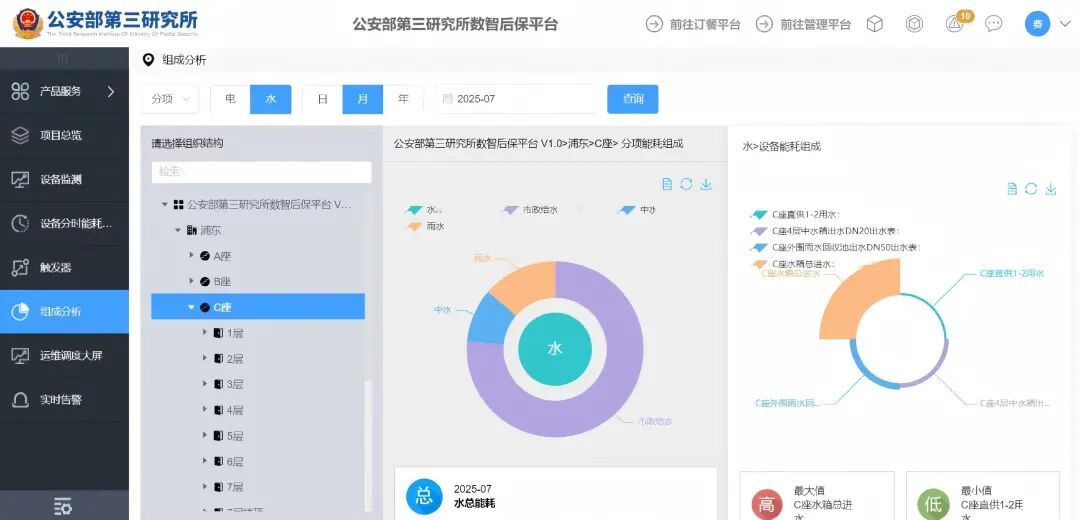The height and width of the screenshot is (520, 1080).
Task: Collapse the sidebar using top handle
Action: (63, 59)
